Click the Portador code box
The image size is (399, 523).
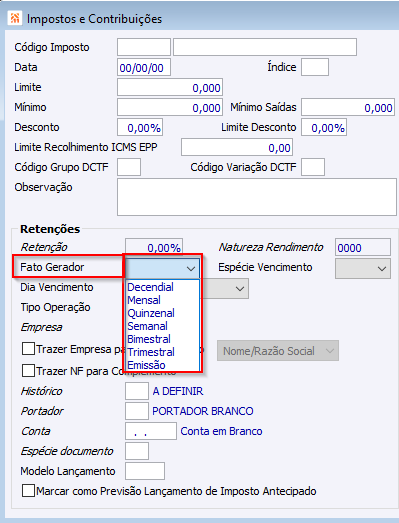pyautogui.click(x=137, y=411)
